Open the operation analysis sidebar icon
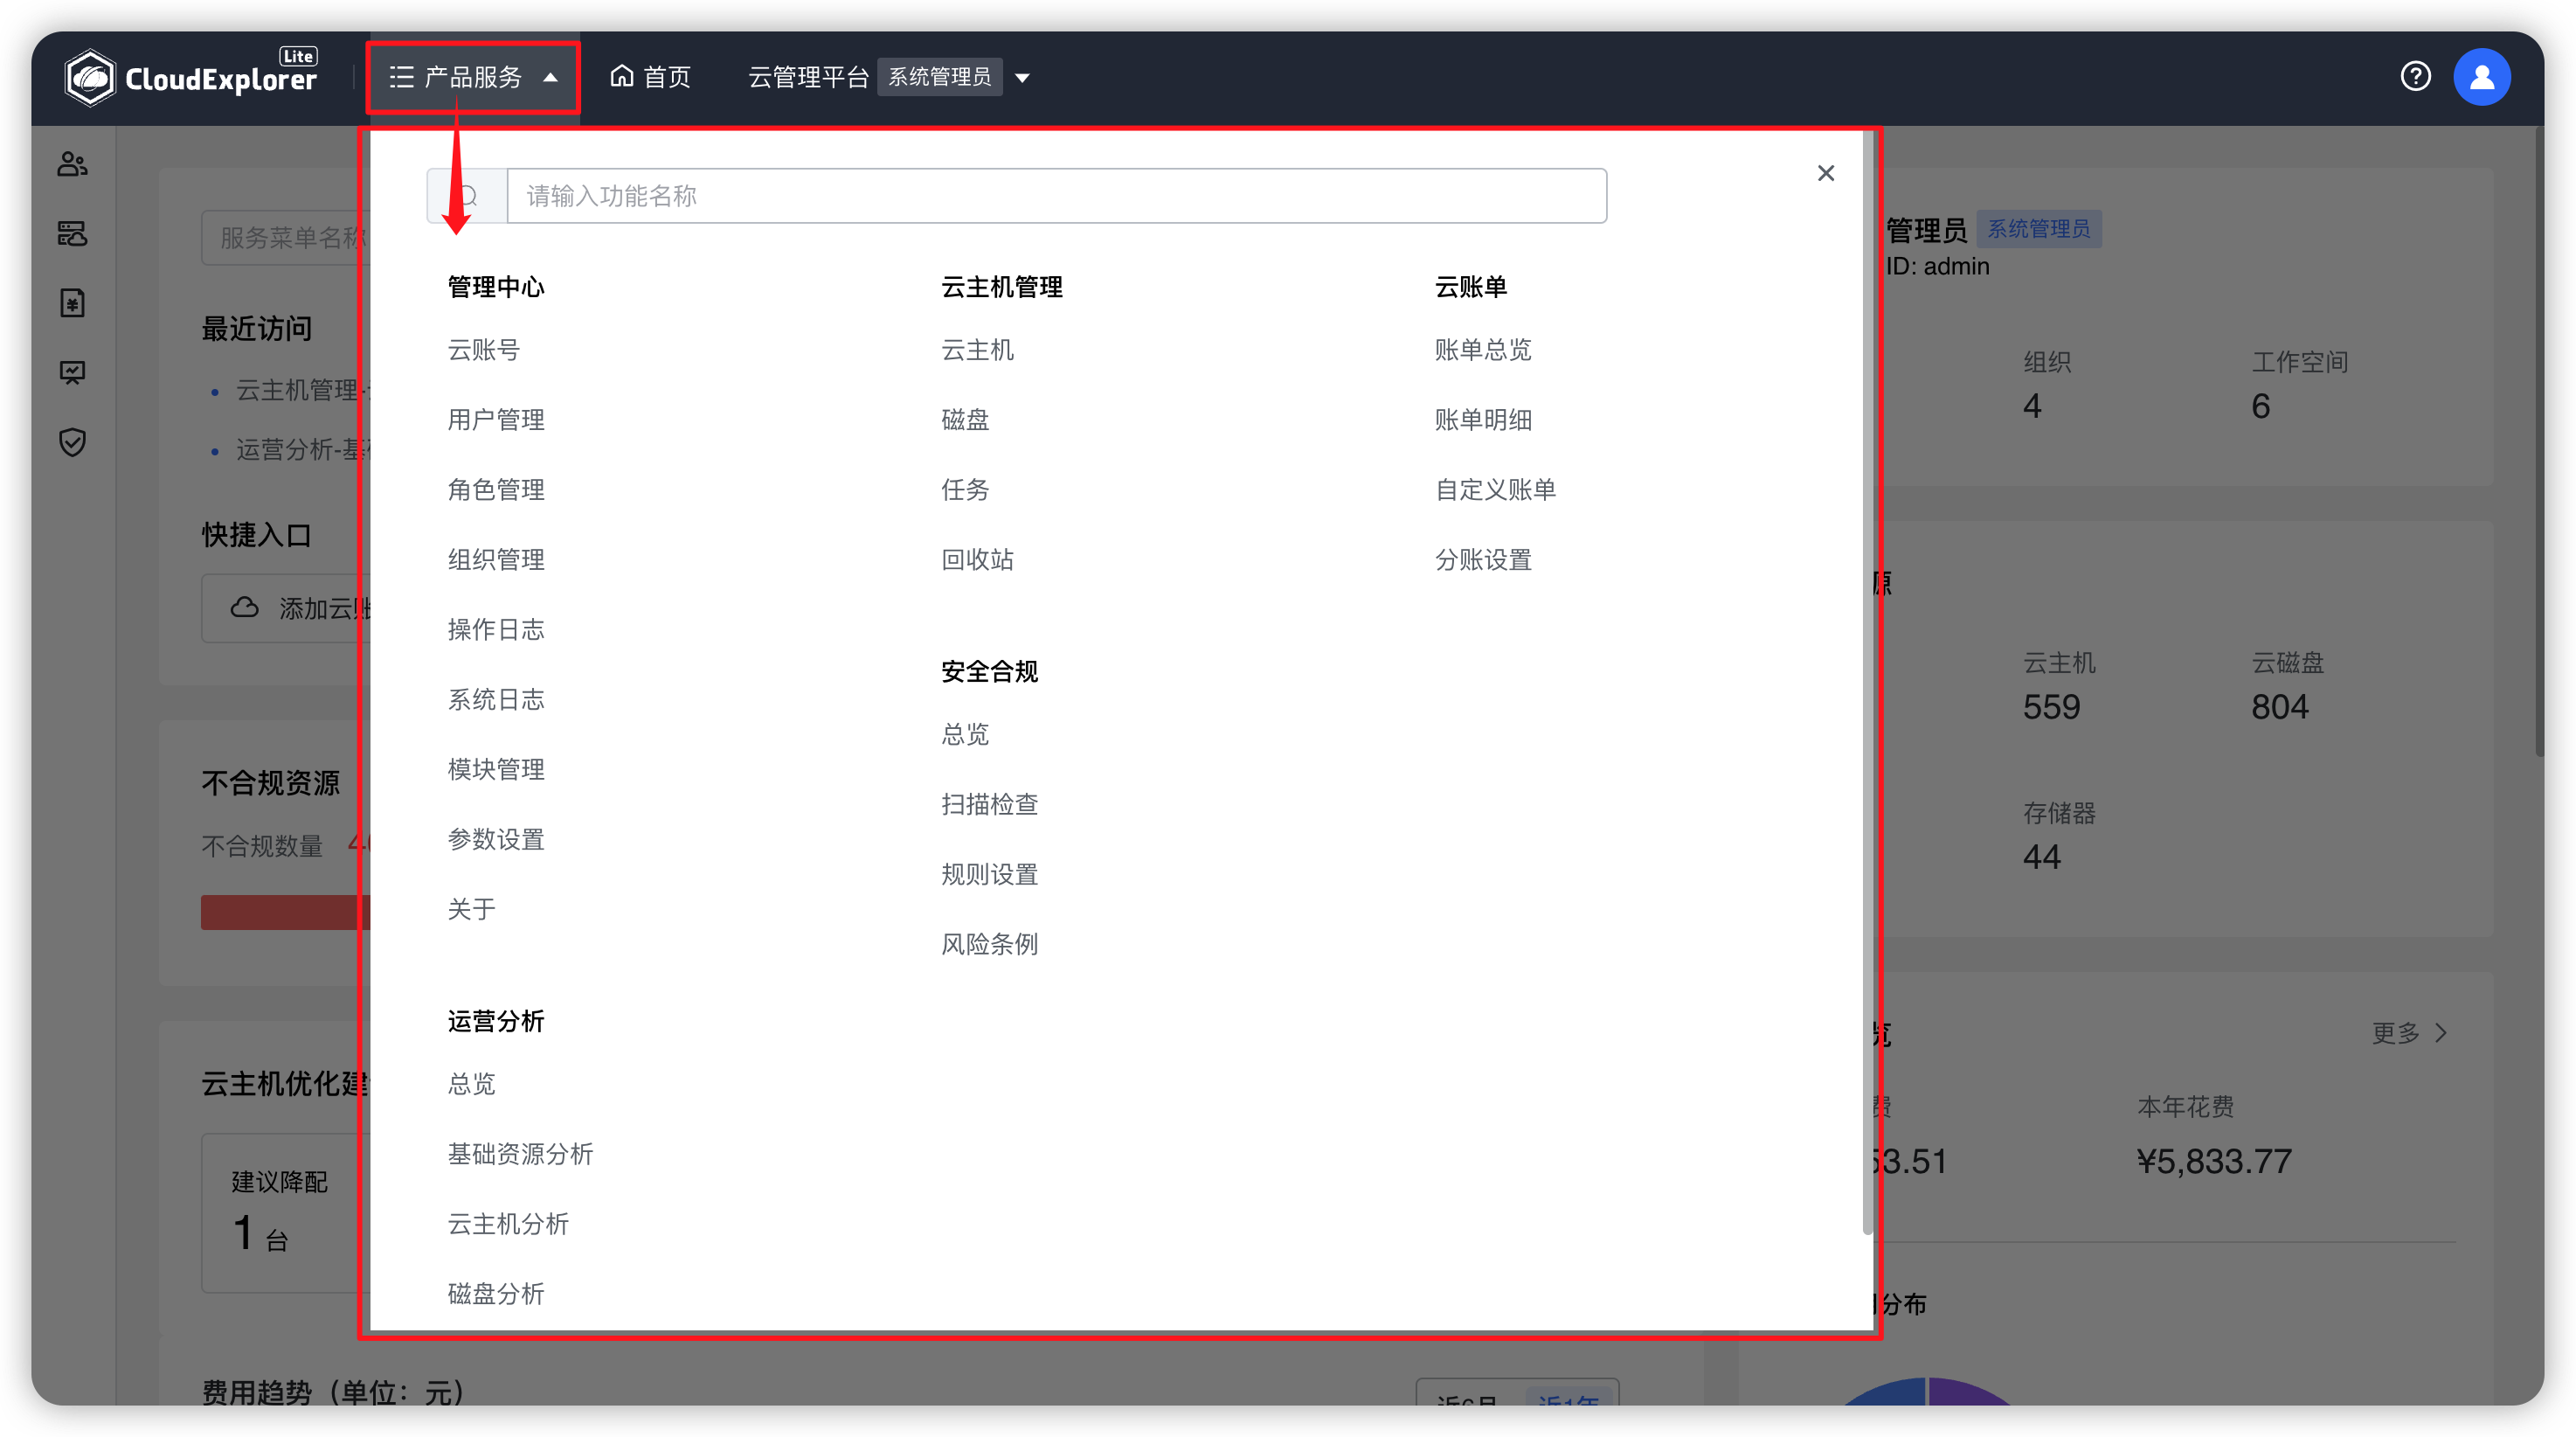This screenshot has height=1437, width=2576. pos(72,373)
